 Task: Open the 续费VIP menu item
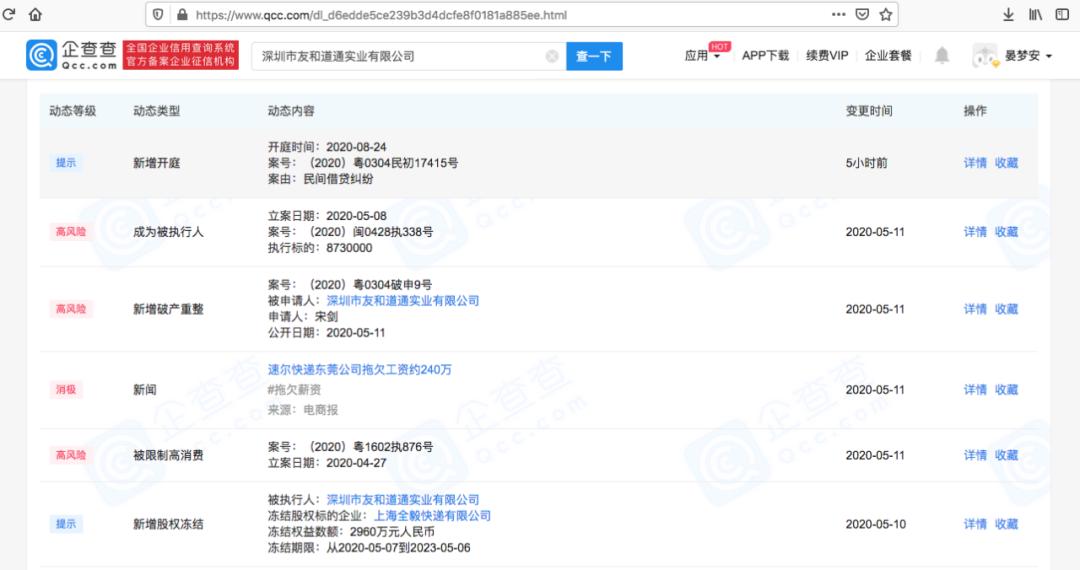pyautogui.click(x=827, y=56)
